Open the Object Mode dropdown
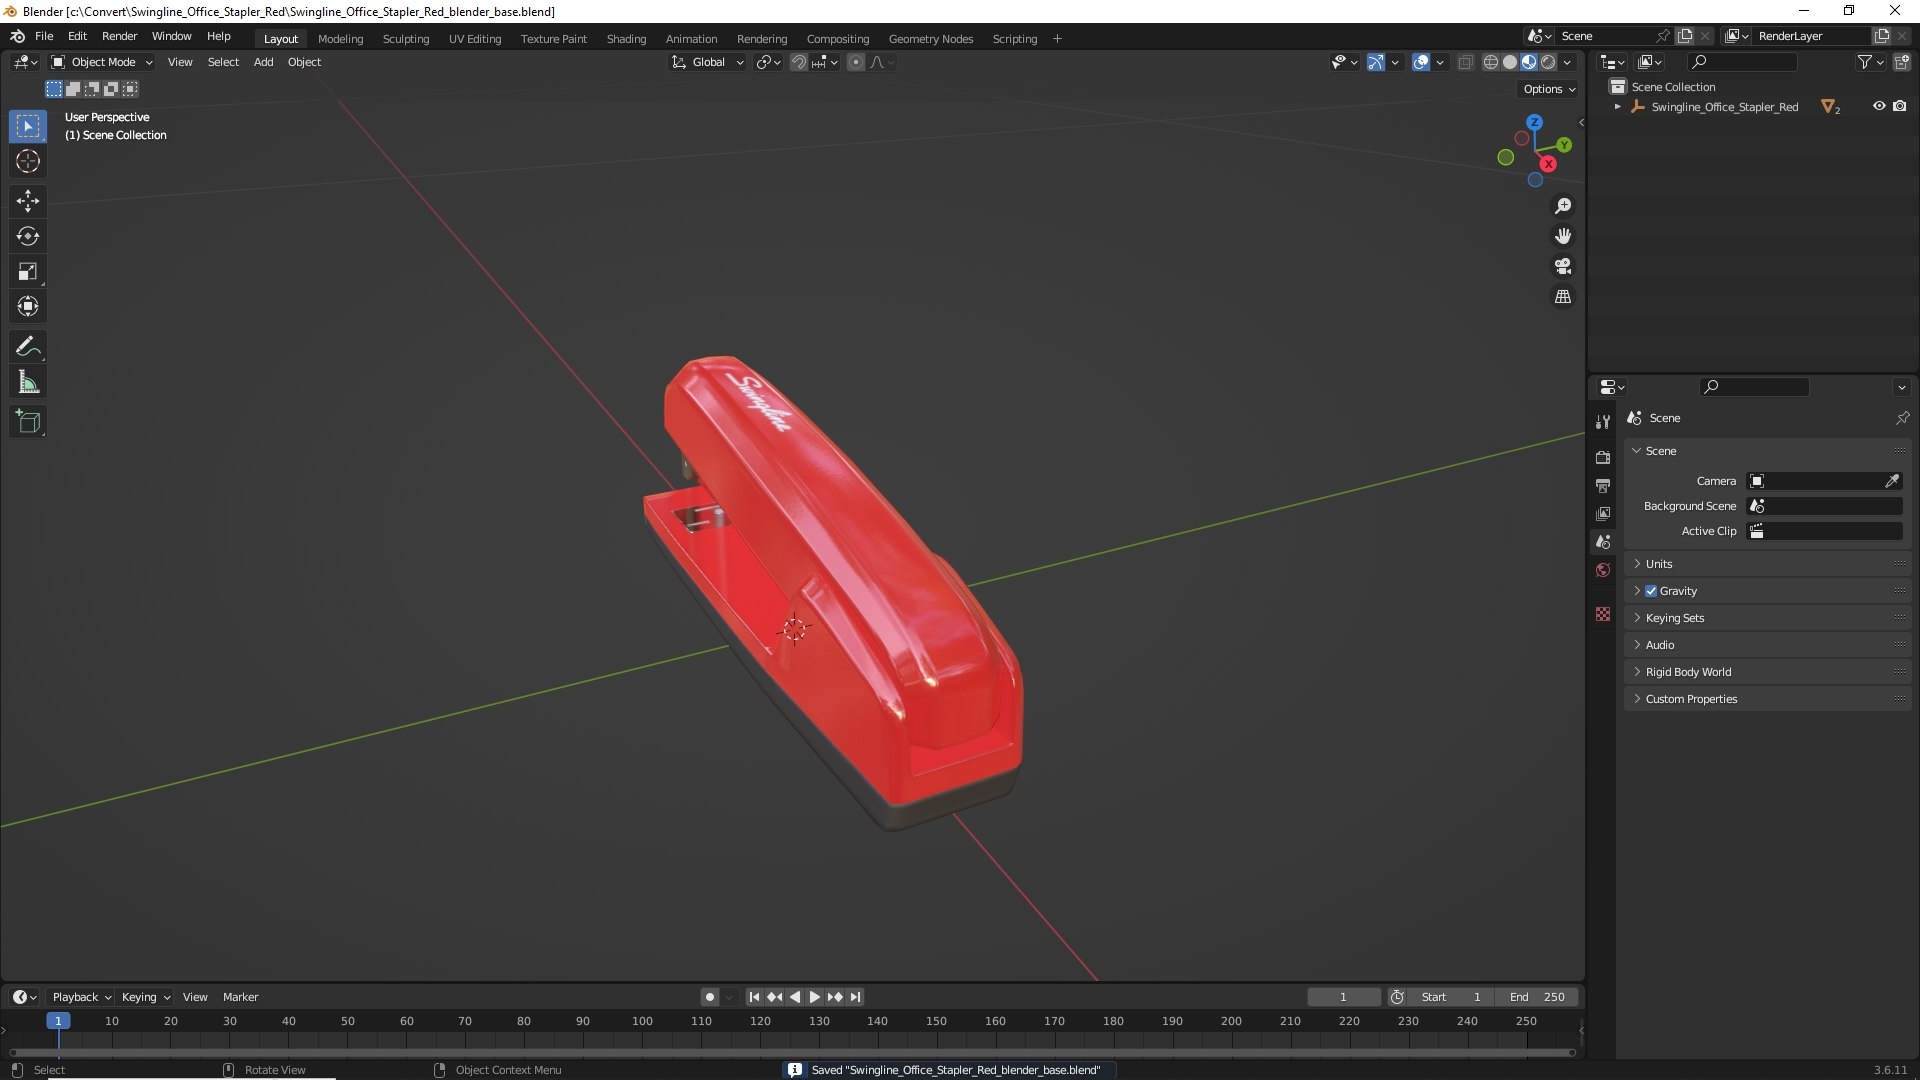The width and height of the screenshot is (1920, 1080). click(102, 62)
